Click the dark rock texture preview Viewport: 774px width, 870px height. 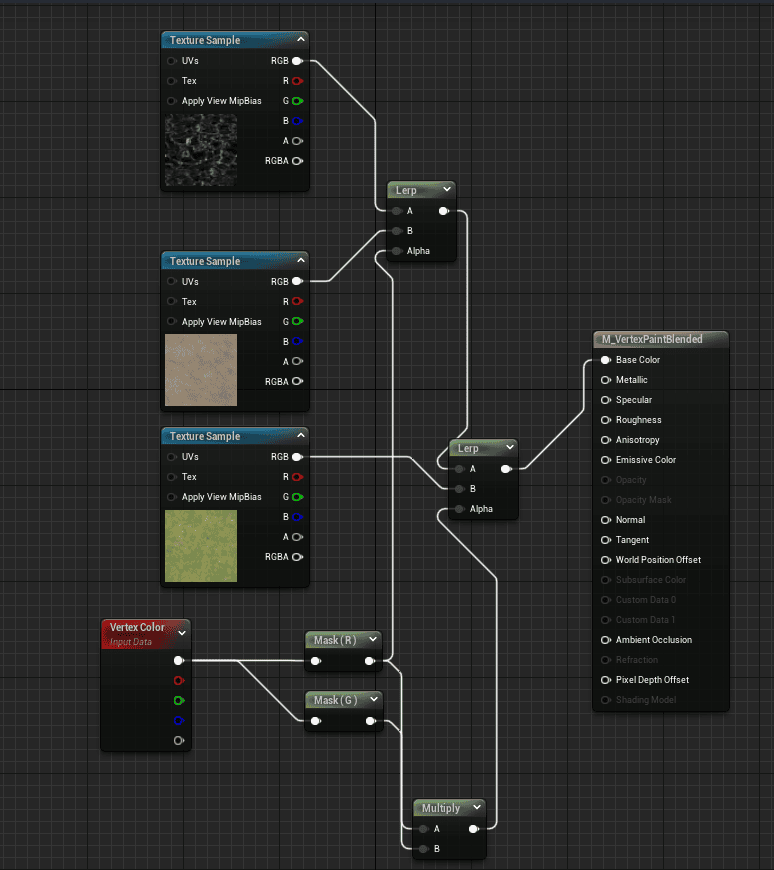click(x=201, y=150)
